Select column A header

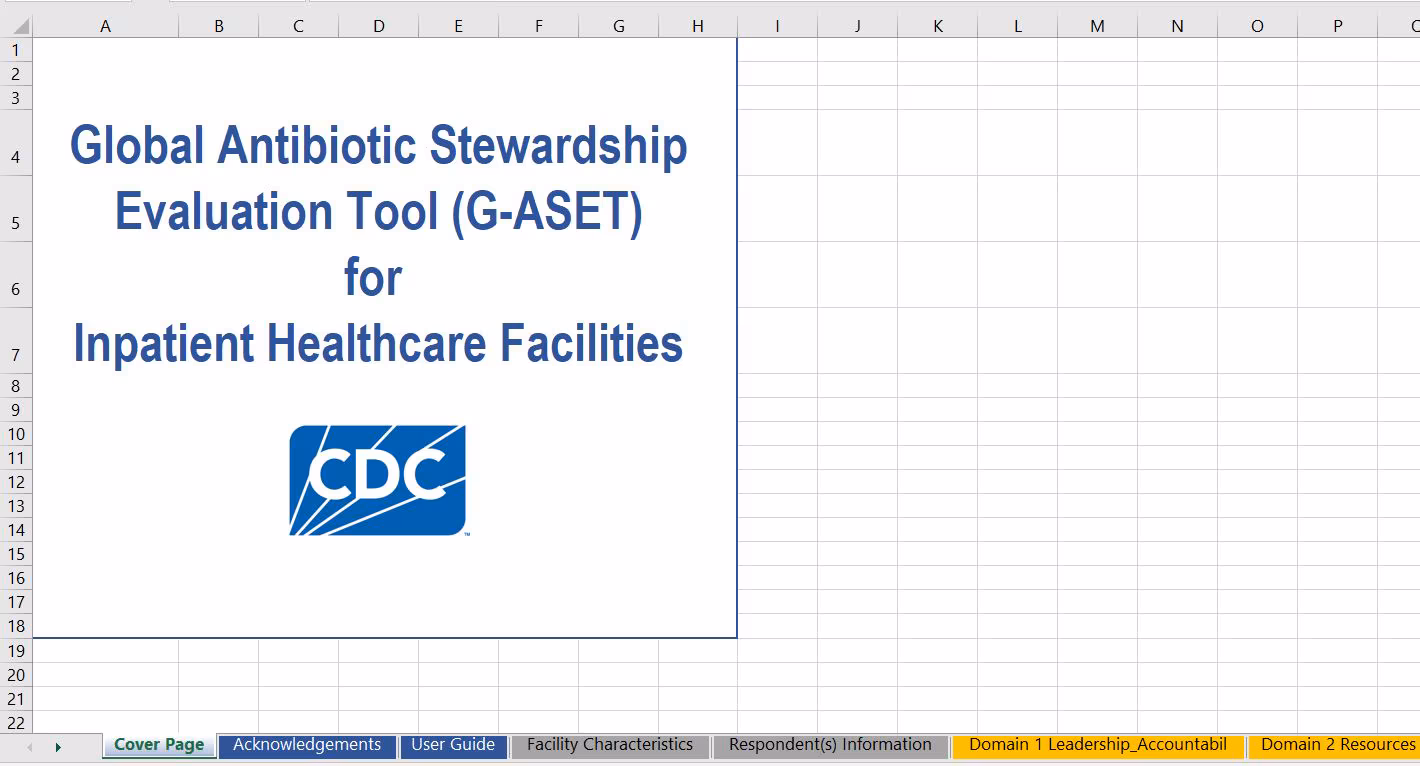105,27
